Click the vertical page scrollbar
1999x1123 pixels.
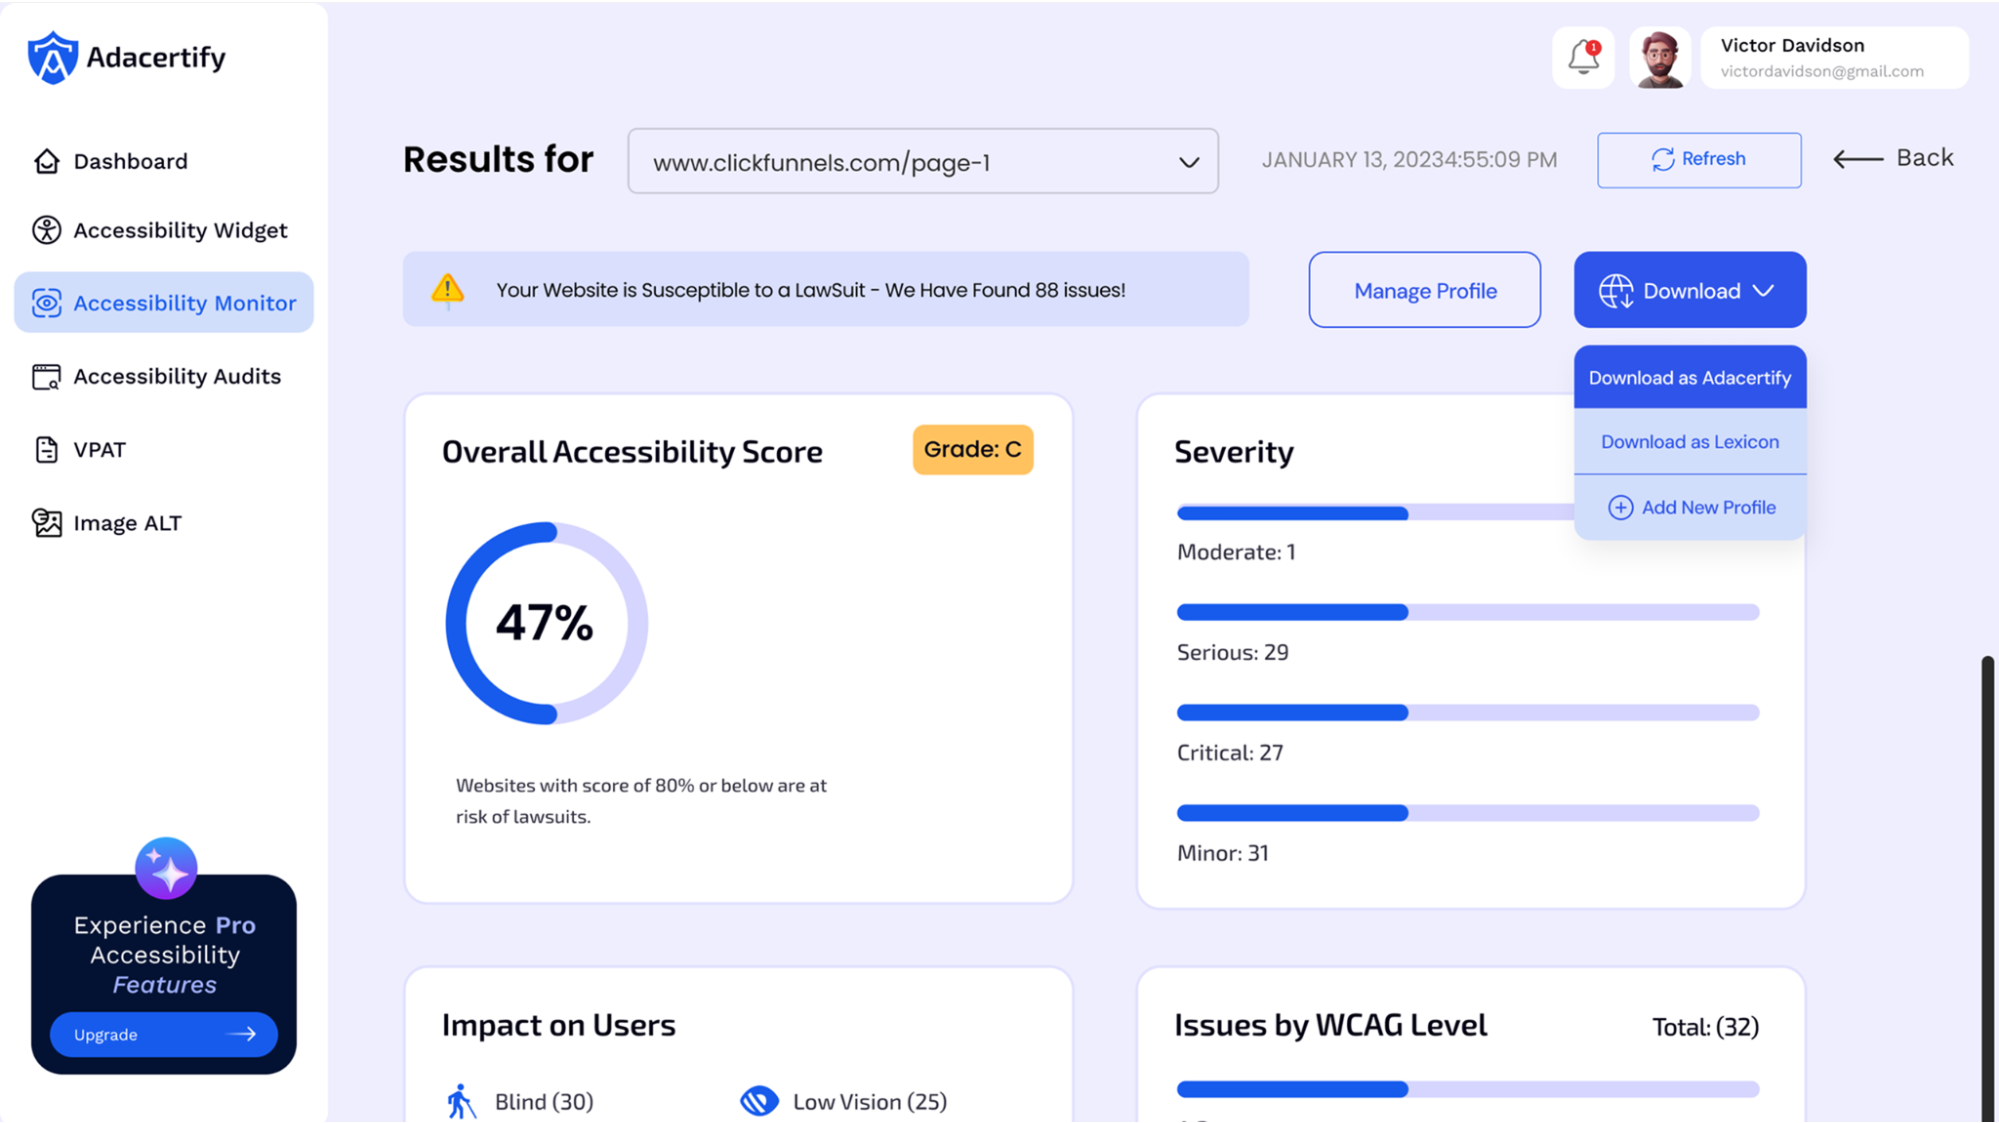click(1987, 888)
